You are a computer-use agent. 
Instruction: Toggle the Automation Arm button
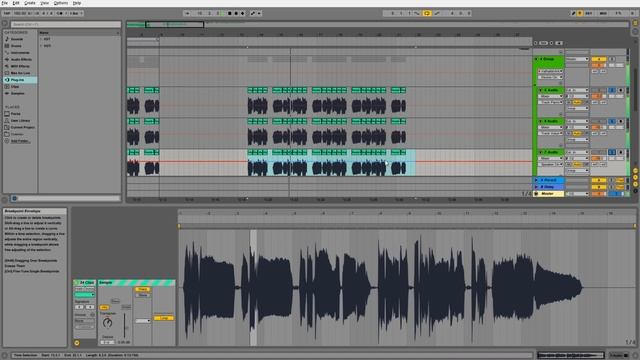[253, 13]
